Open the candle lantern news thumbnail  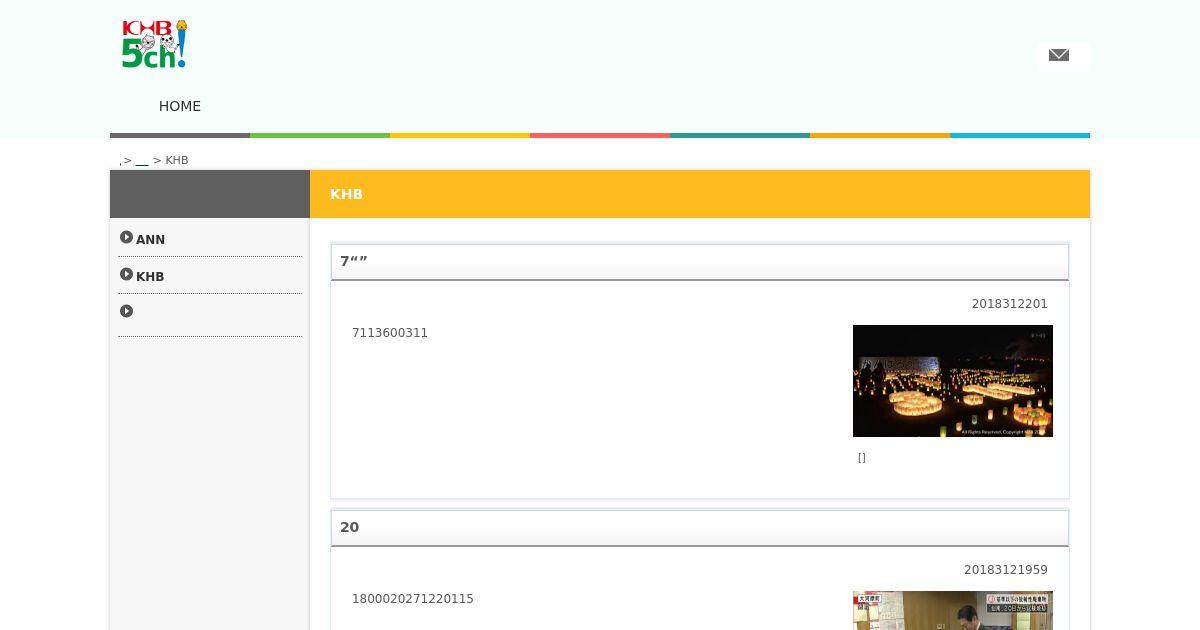click(x=953, y=381)
